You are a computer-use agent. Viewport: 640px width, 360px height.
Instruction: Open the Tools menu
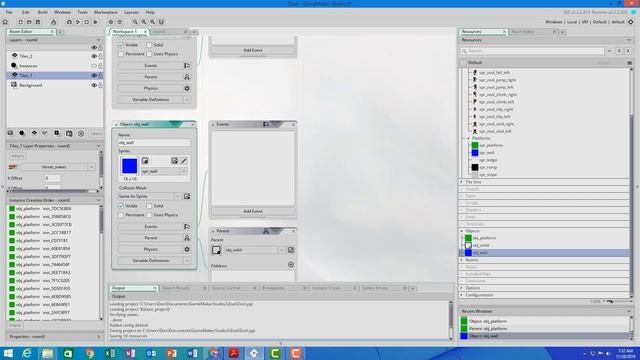click(82, 12)
